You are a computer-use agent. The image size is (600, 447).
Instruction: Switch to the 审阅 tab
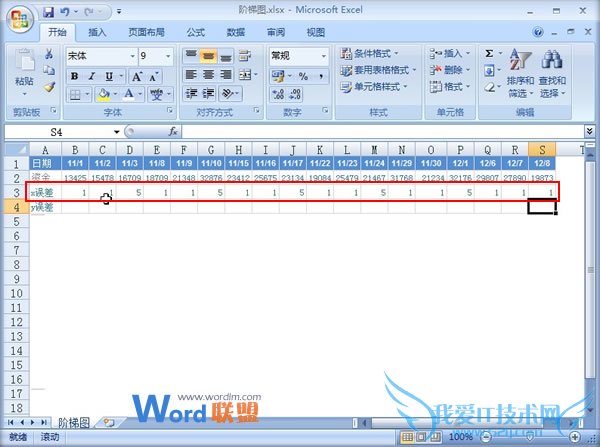click(x=276, y=33)
